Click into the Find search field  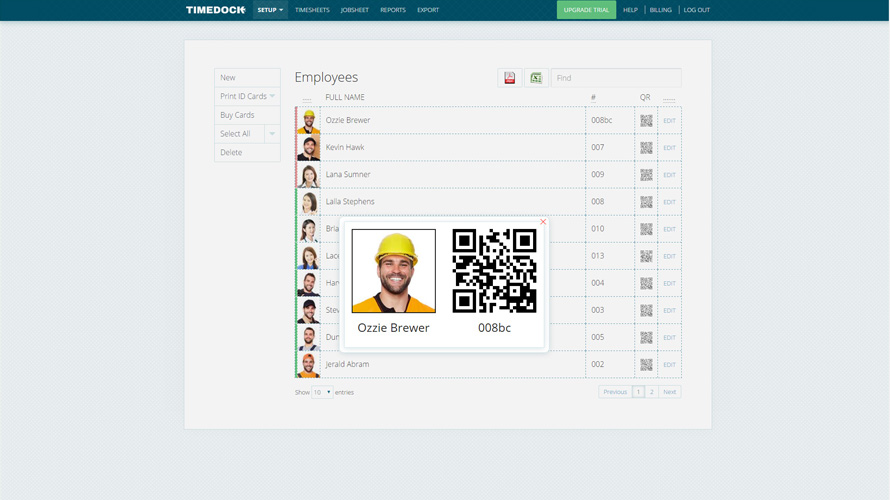(x=616, y=78)
